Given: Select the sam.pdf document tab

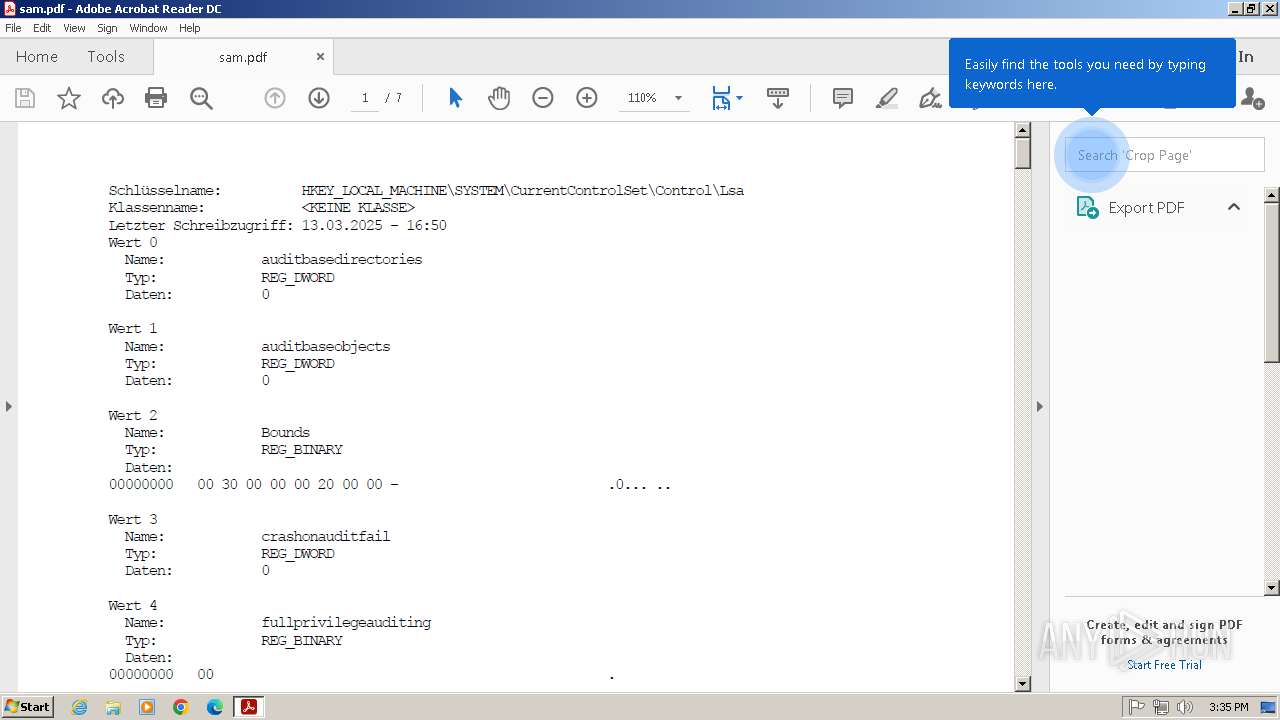Looking at the screenshot, I should 243,57.
